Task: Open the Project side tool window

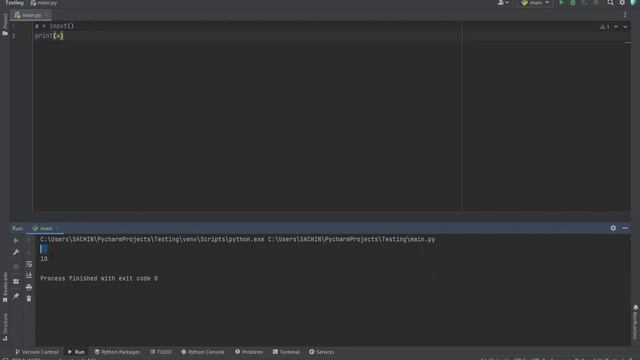Action: 5,24
